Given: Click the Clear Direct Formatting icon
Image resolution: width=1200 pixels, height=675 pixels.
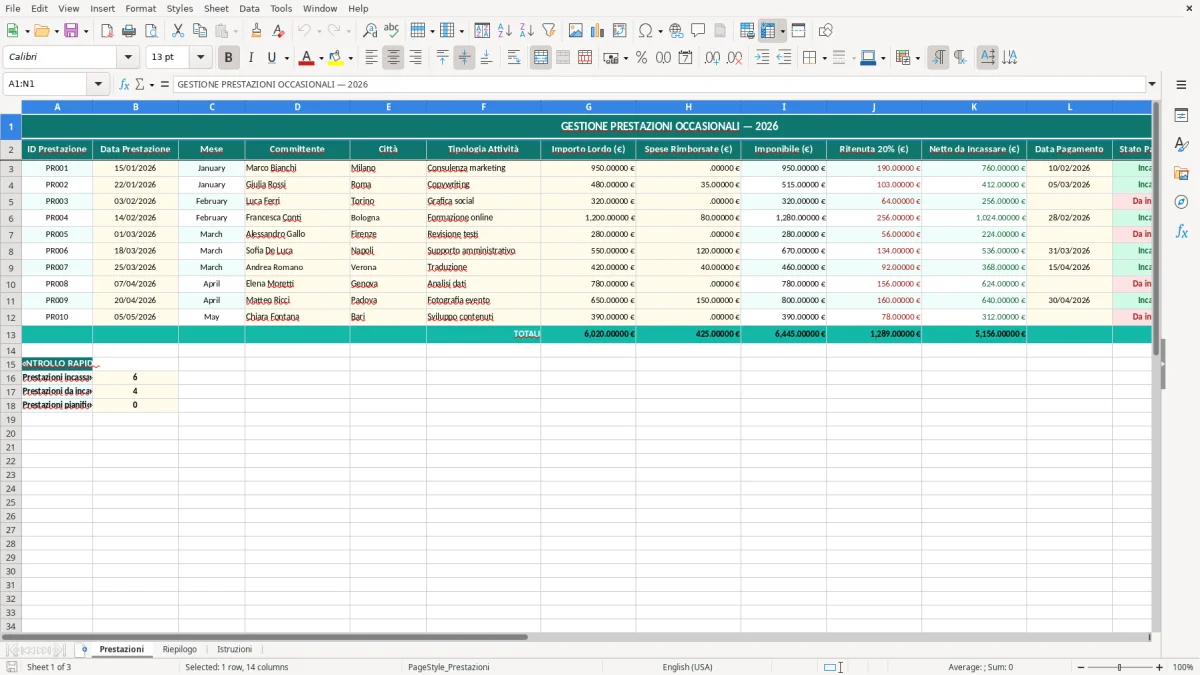Looking at the screenshot, I should click(x=279, y=31).
